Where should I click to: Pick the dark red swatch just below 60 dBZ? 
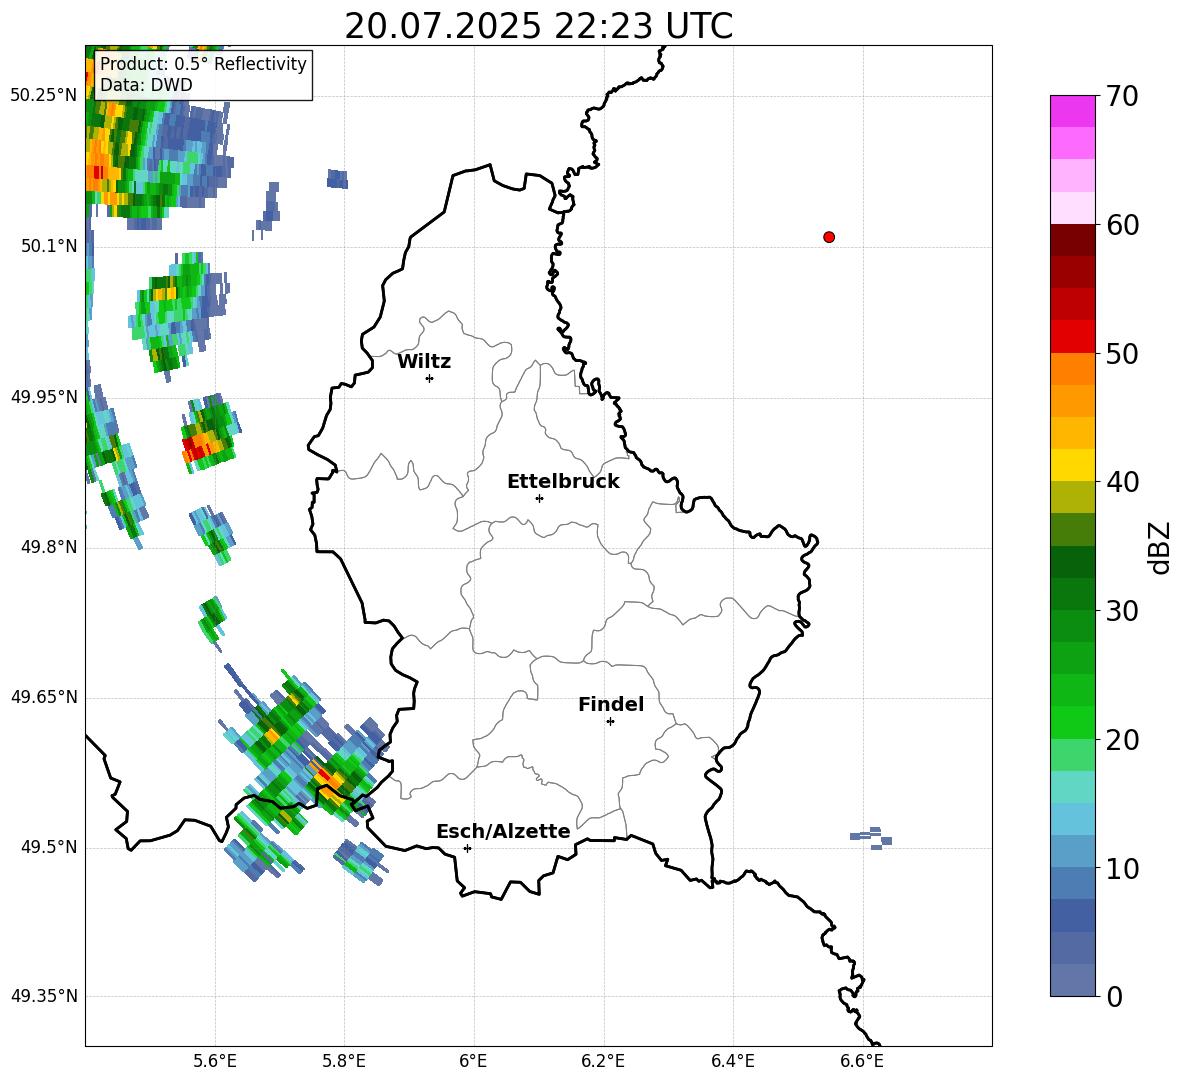[1072, 240]
